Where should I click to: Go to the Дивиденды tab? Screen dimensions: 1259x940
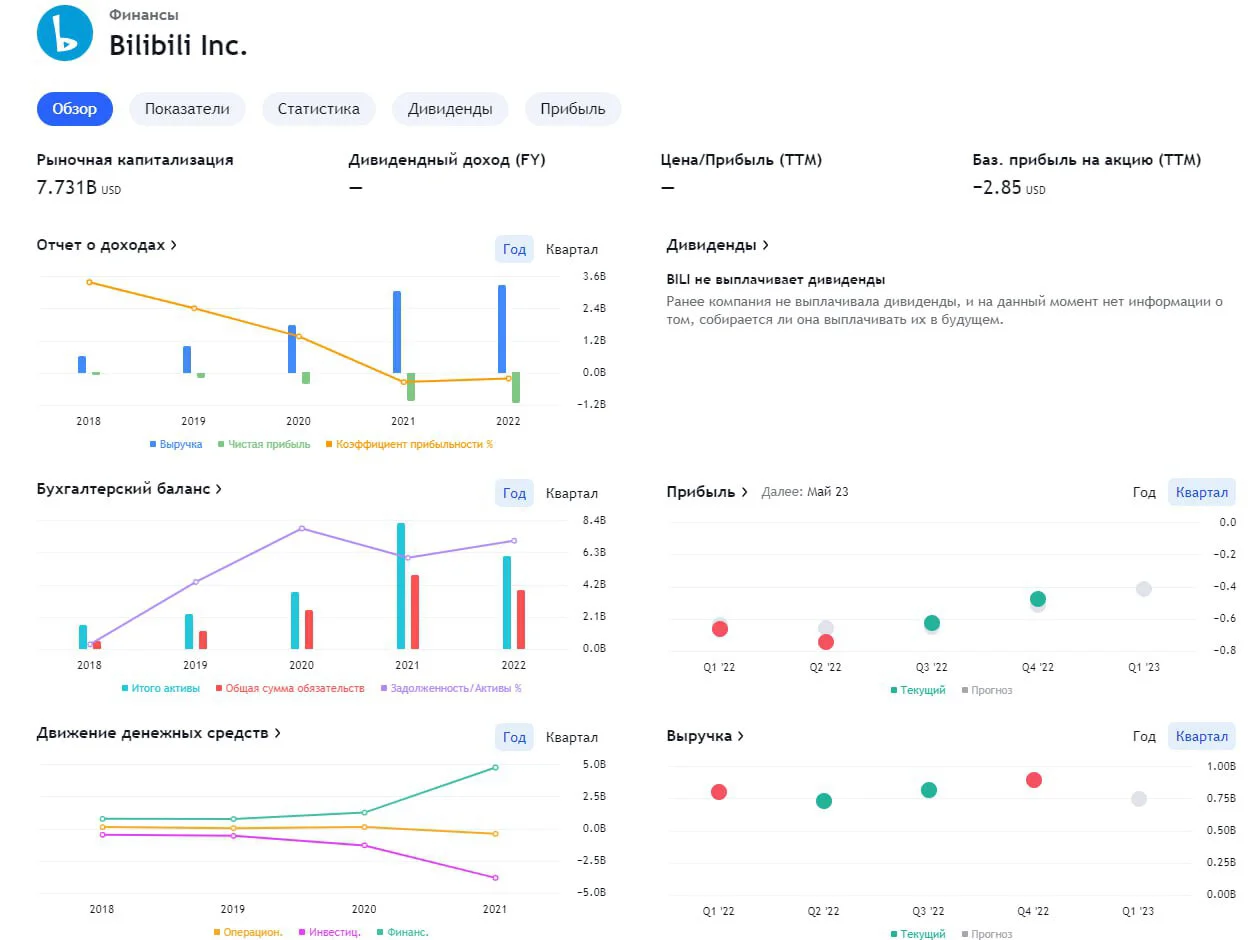point(450,109)
